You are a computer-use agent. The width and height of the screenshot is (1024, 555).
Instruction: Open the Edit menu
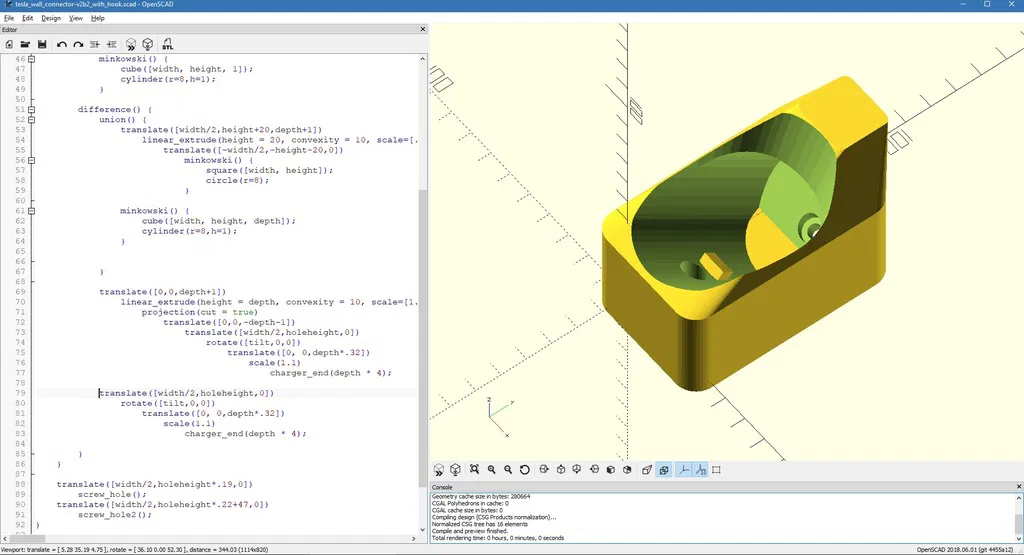click(x=27, y=18)
